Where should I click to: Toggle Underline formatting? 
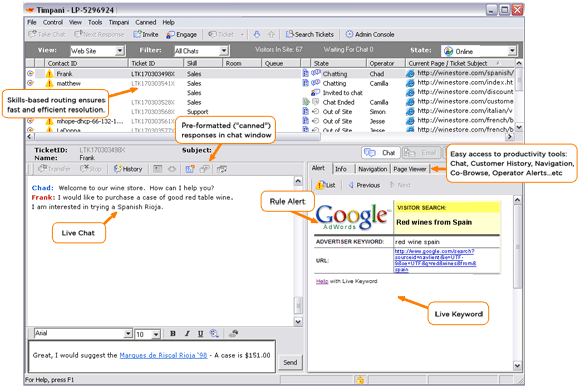pos(200,333)
